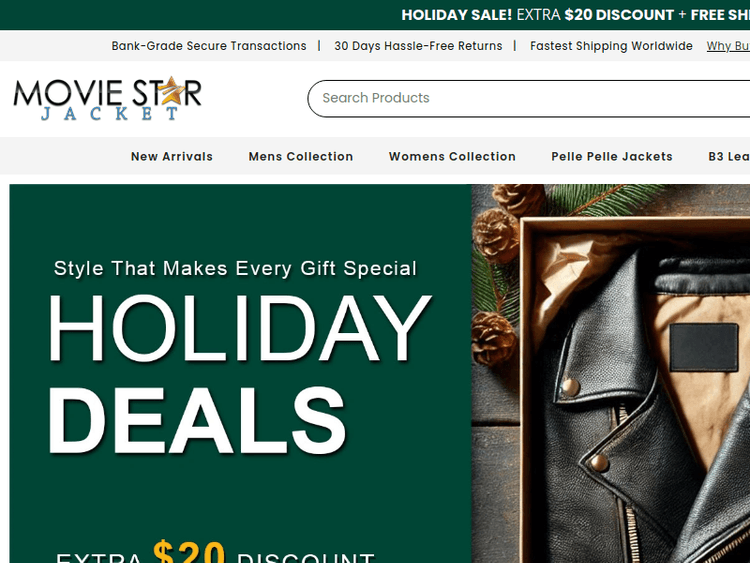Open Pelle Pelle Jackets menu

[612, 156]
